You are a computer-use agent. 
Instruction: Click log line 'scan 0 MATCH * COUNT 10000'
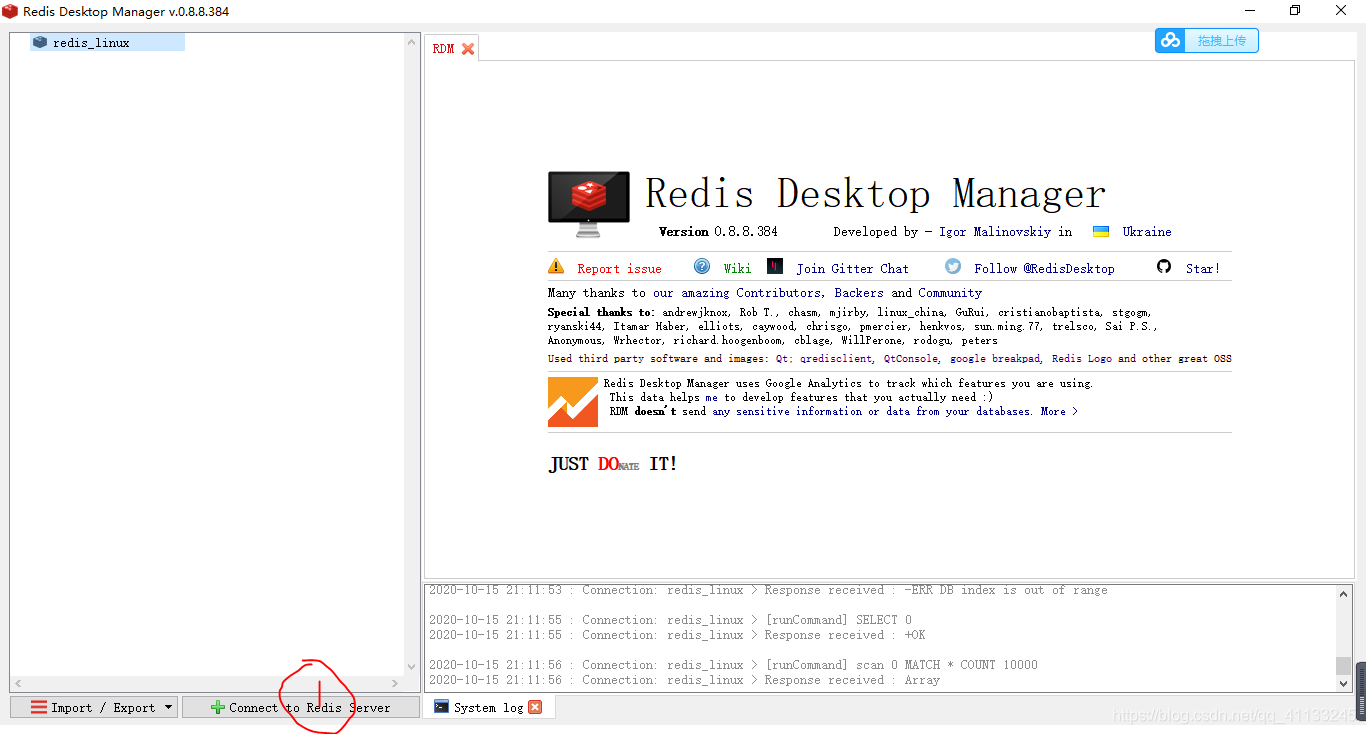pos(733,665)
